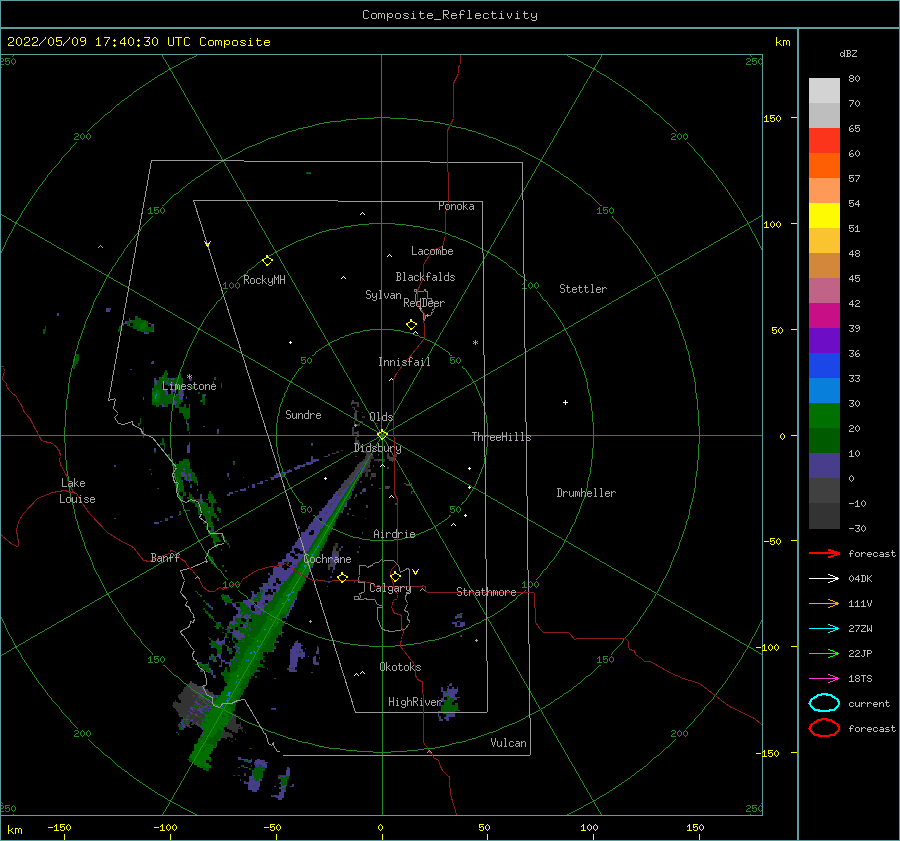Image resolution: width=900 pixels, height=841 pixels.
Task: Click the 80 dBZ light gray swatch
Action: coord(824,91)
